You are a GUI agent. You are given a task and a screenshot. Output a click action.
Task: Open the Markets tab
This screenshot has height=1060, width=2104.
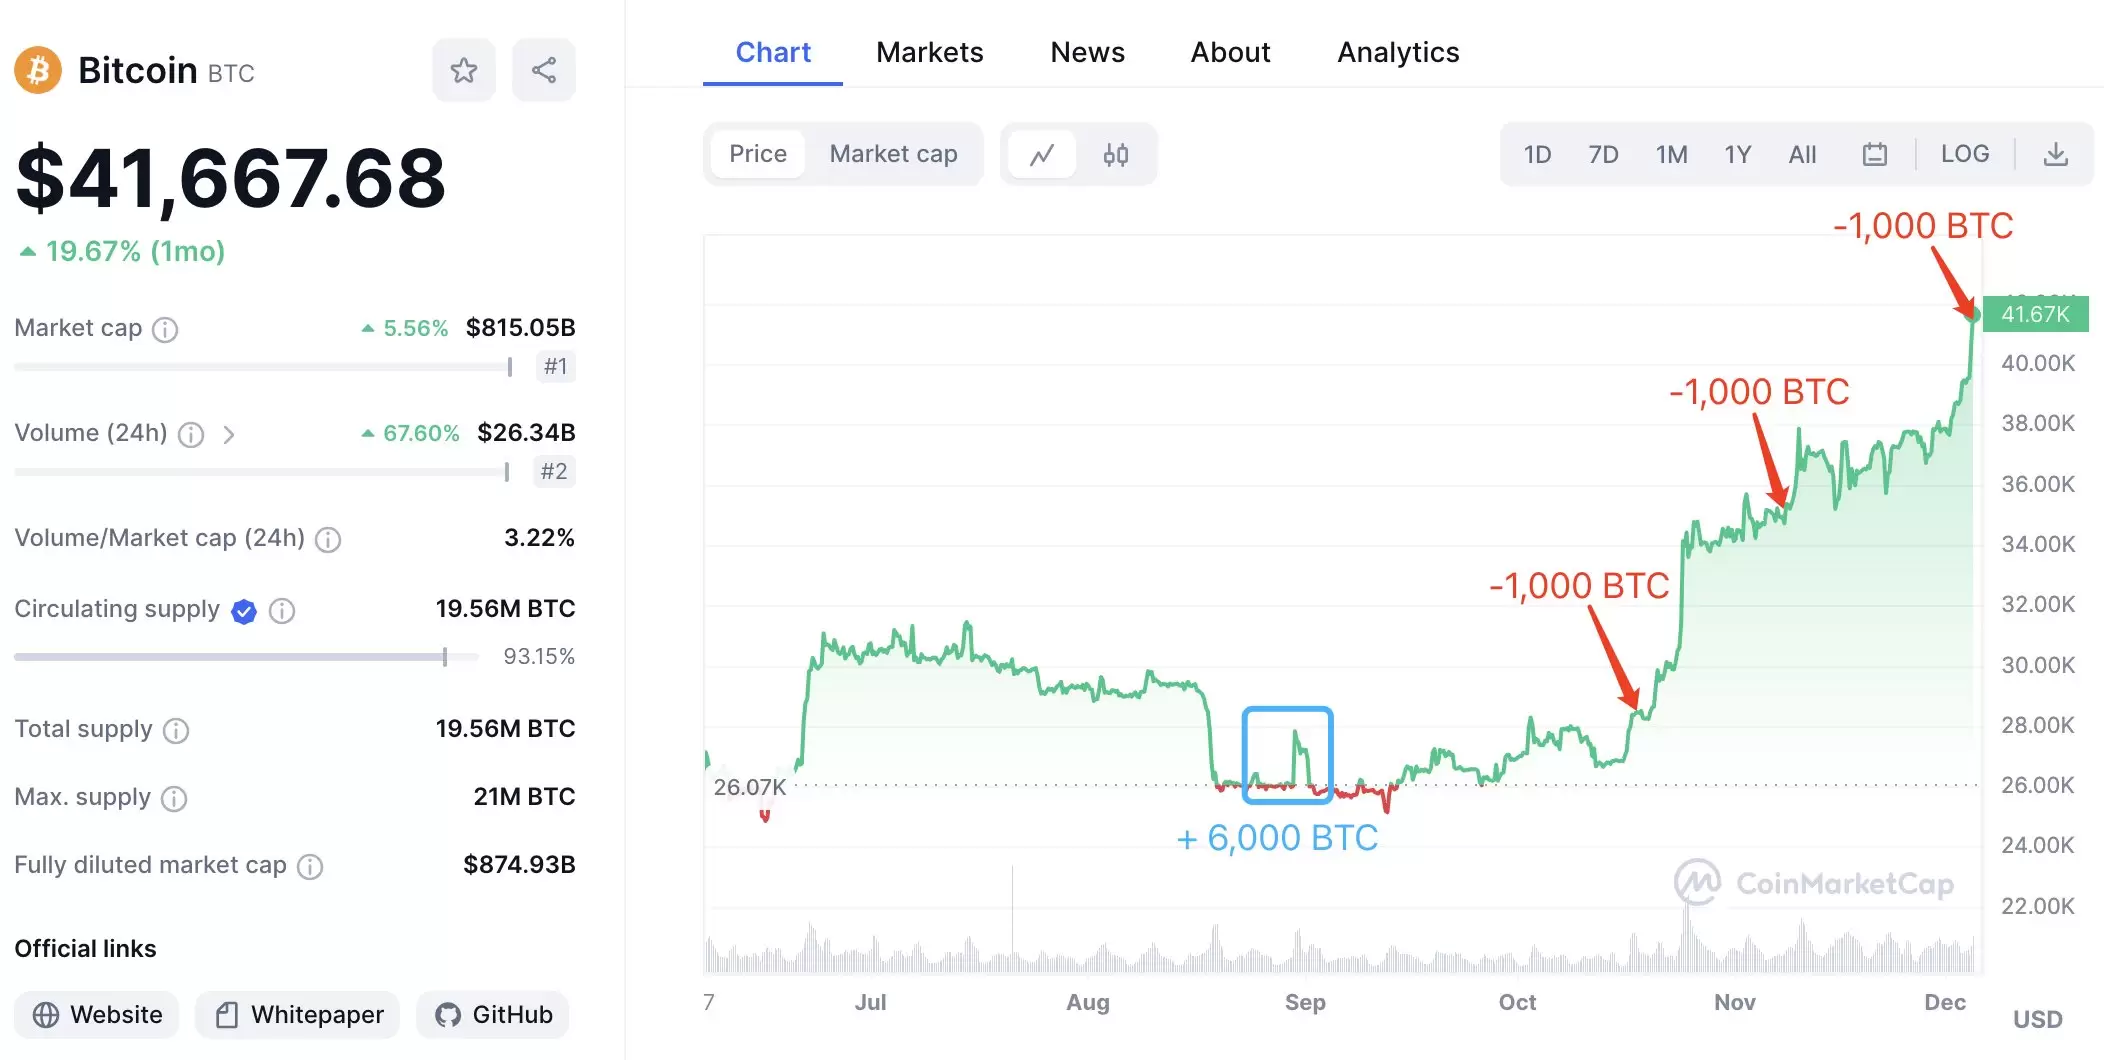point(929,52)
